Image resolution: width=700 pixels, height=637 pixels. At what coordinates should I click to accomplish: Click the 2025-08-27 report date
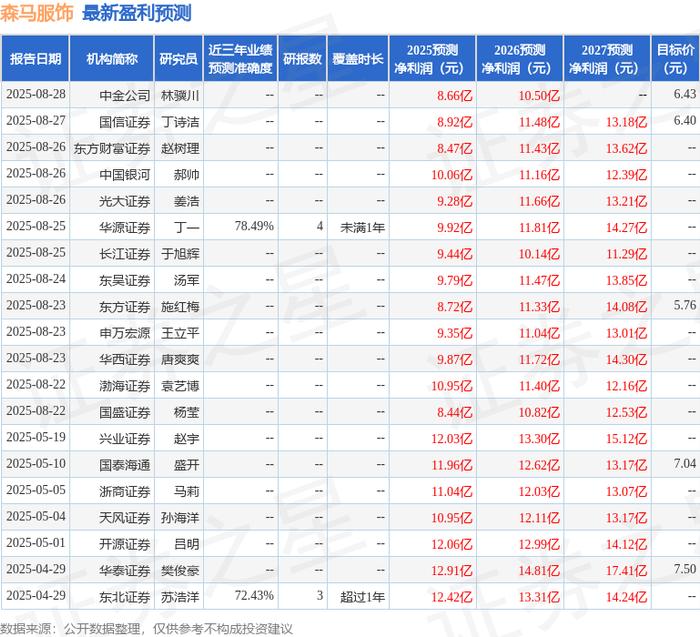coord(36,121)
